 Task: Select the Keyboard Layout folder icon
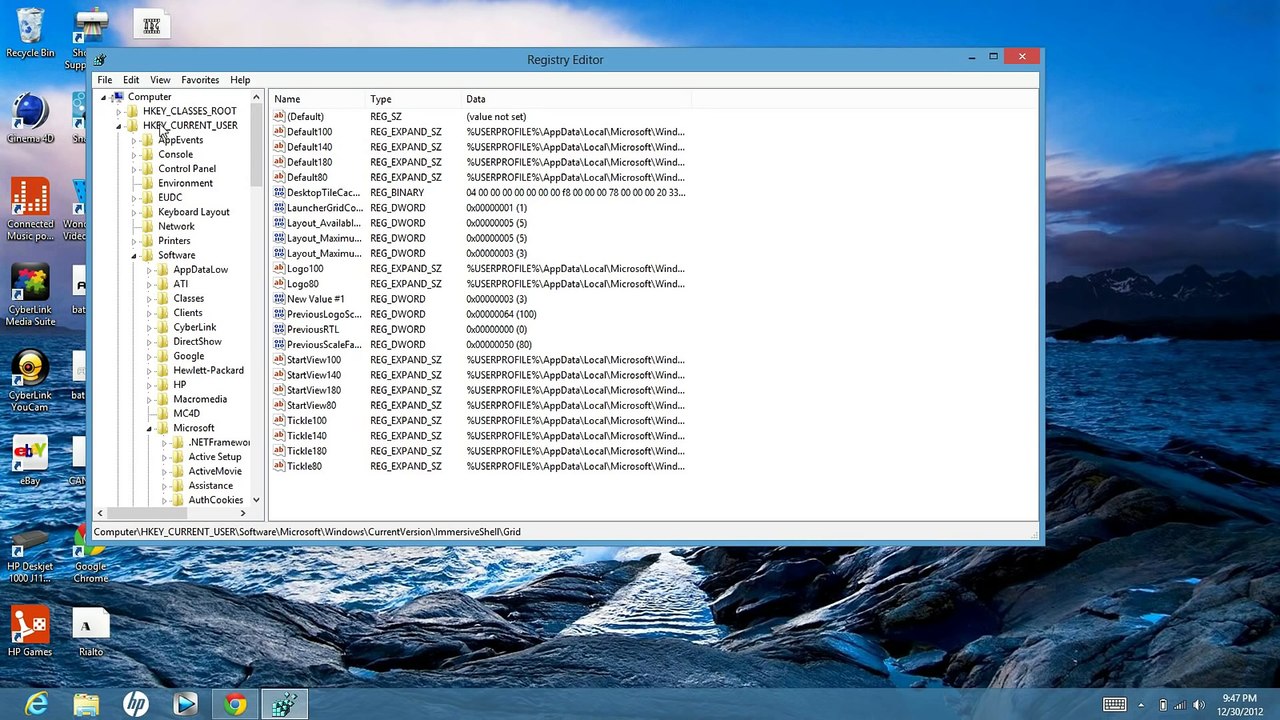point(148,212)
